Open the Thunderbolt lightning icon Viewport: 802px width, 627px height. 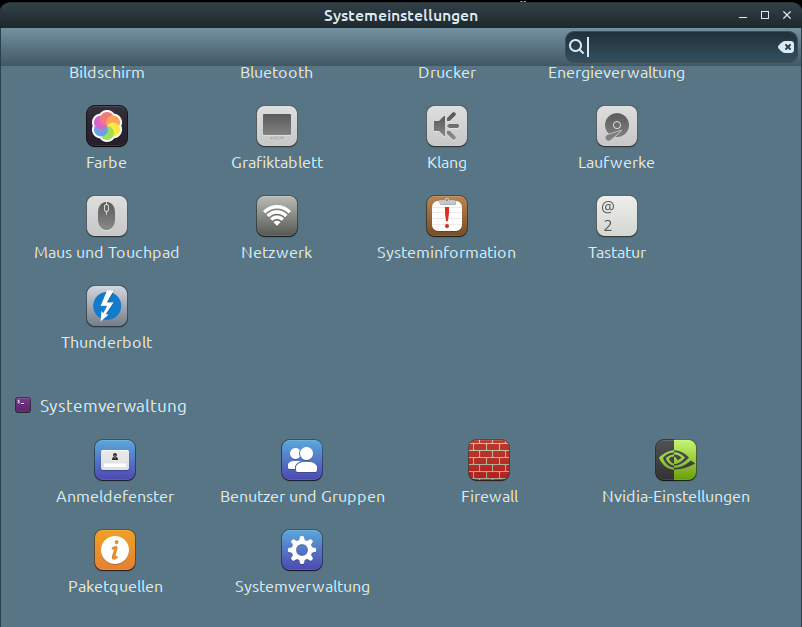click(x=106, y=306)
